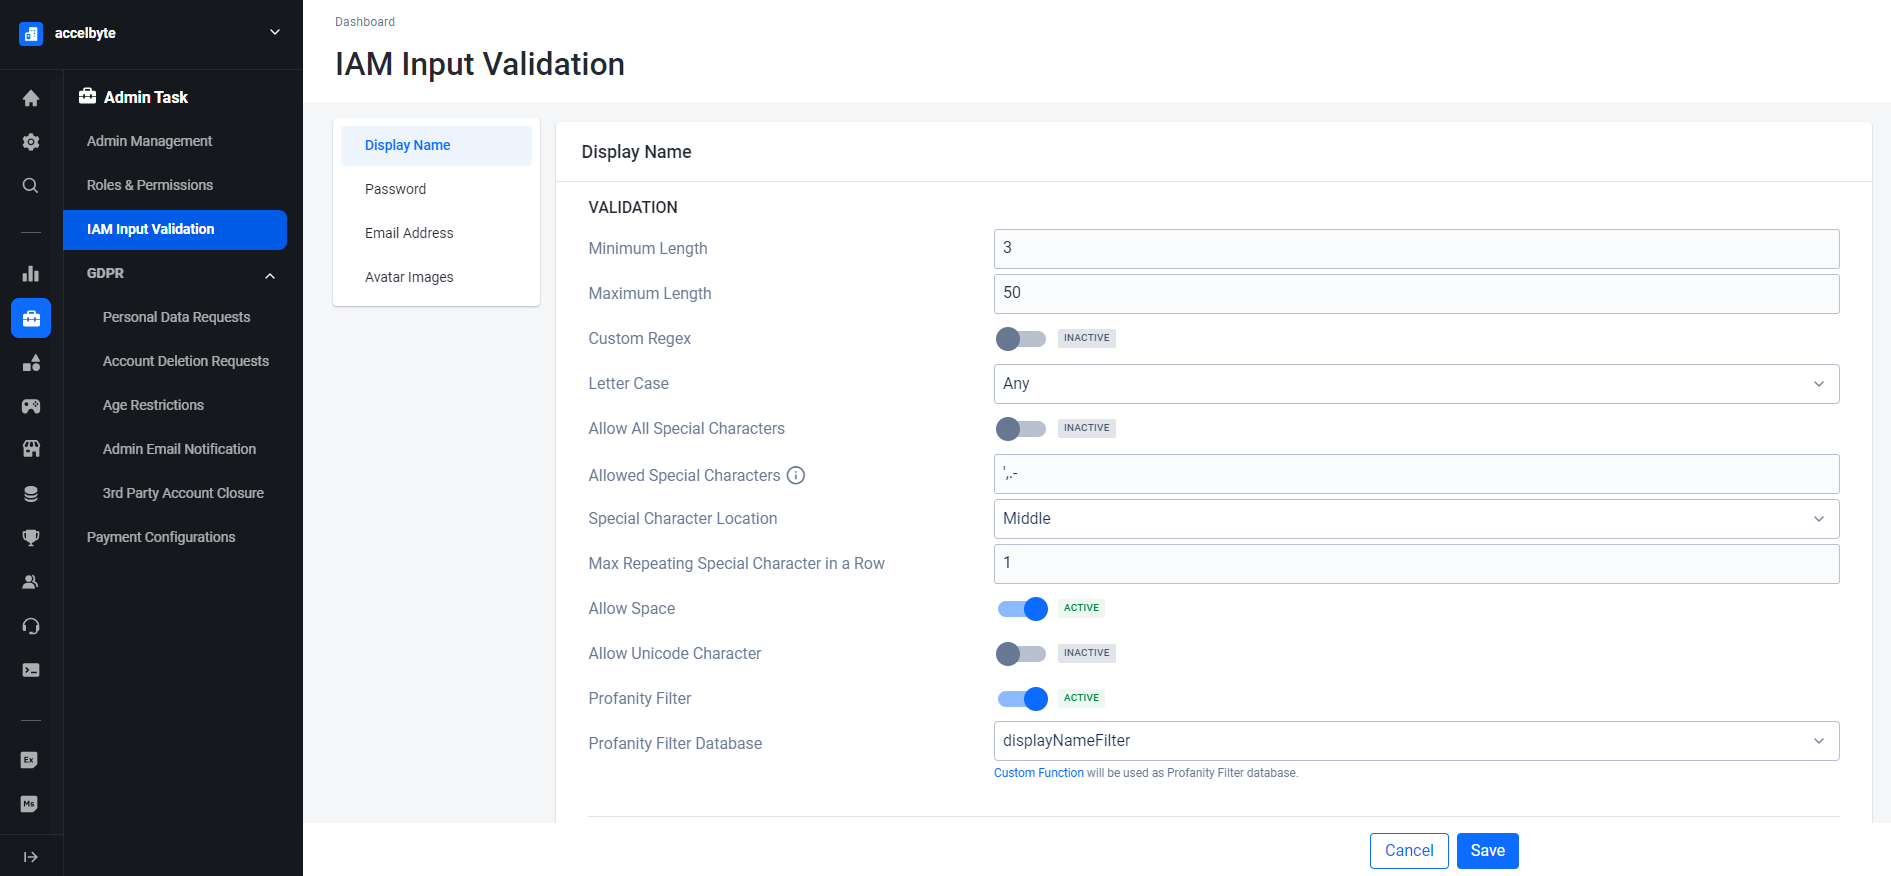Click briefcase icon next to Admin Task heading
This screenshot has width=1891, height=876.
(x=88, y=96)
